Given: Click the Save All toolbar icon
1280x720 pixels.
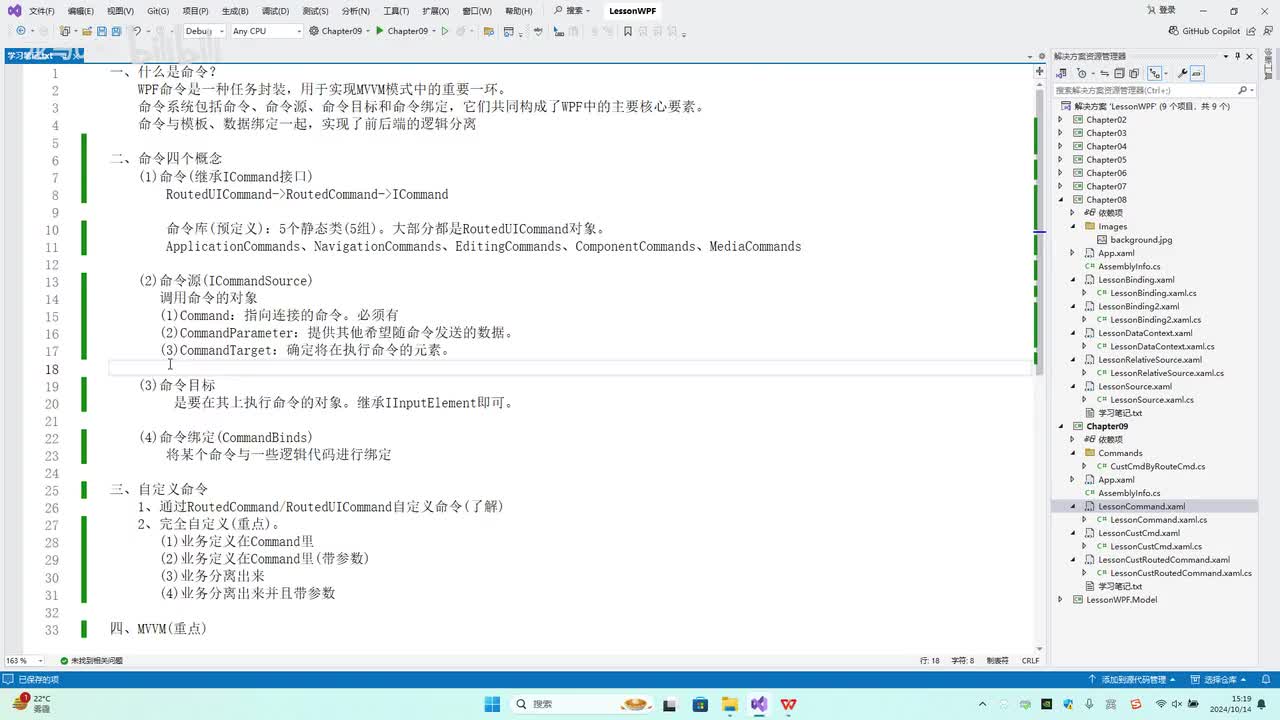Looking at the screenshot, I should pos(116,31).
